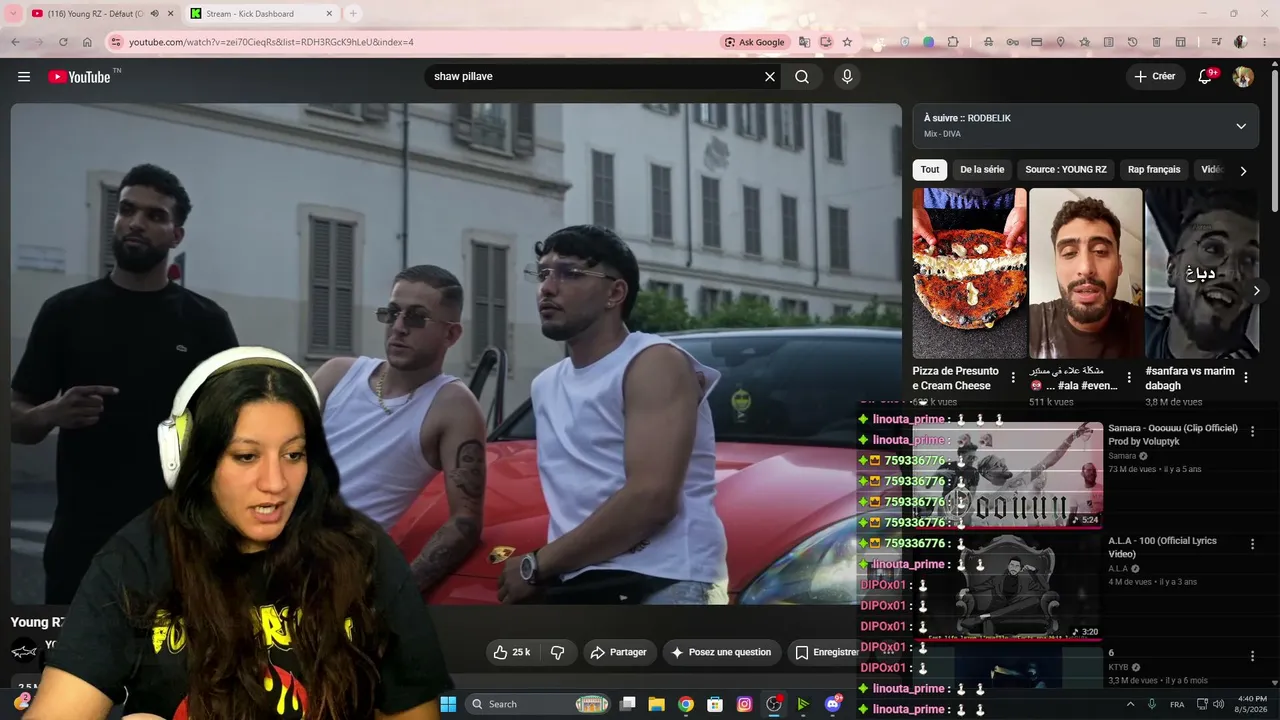The width and height of the screenshot is (1280, 720).
Task: Expand the RODBELIK up-next mix panel
Action: [x=1241, y=126]
